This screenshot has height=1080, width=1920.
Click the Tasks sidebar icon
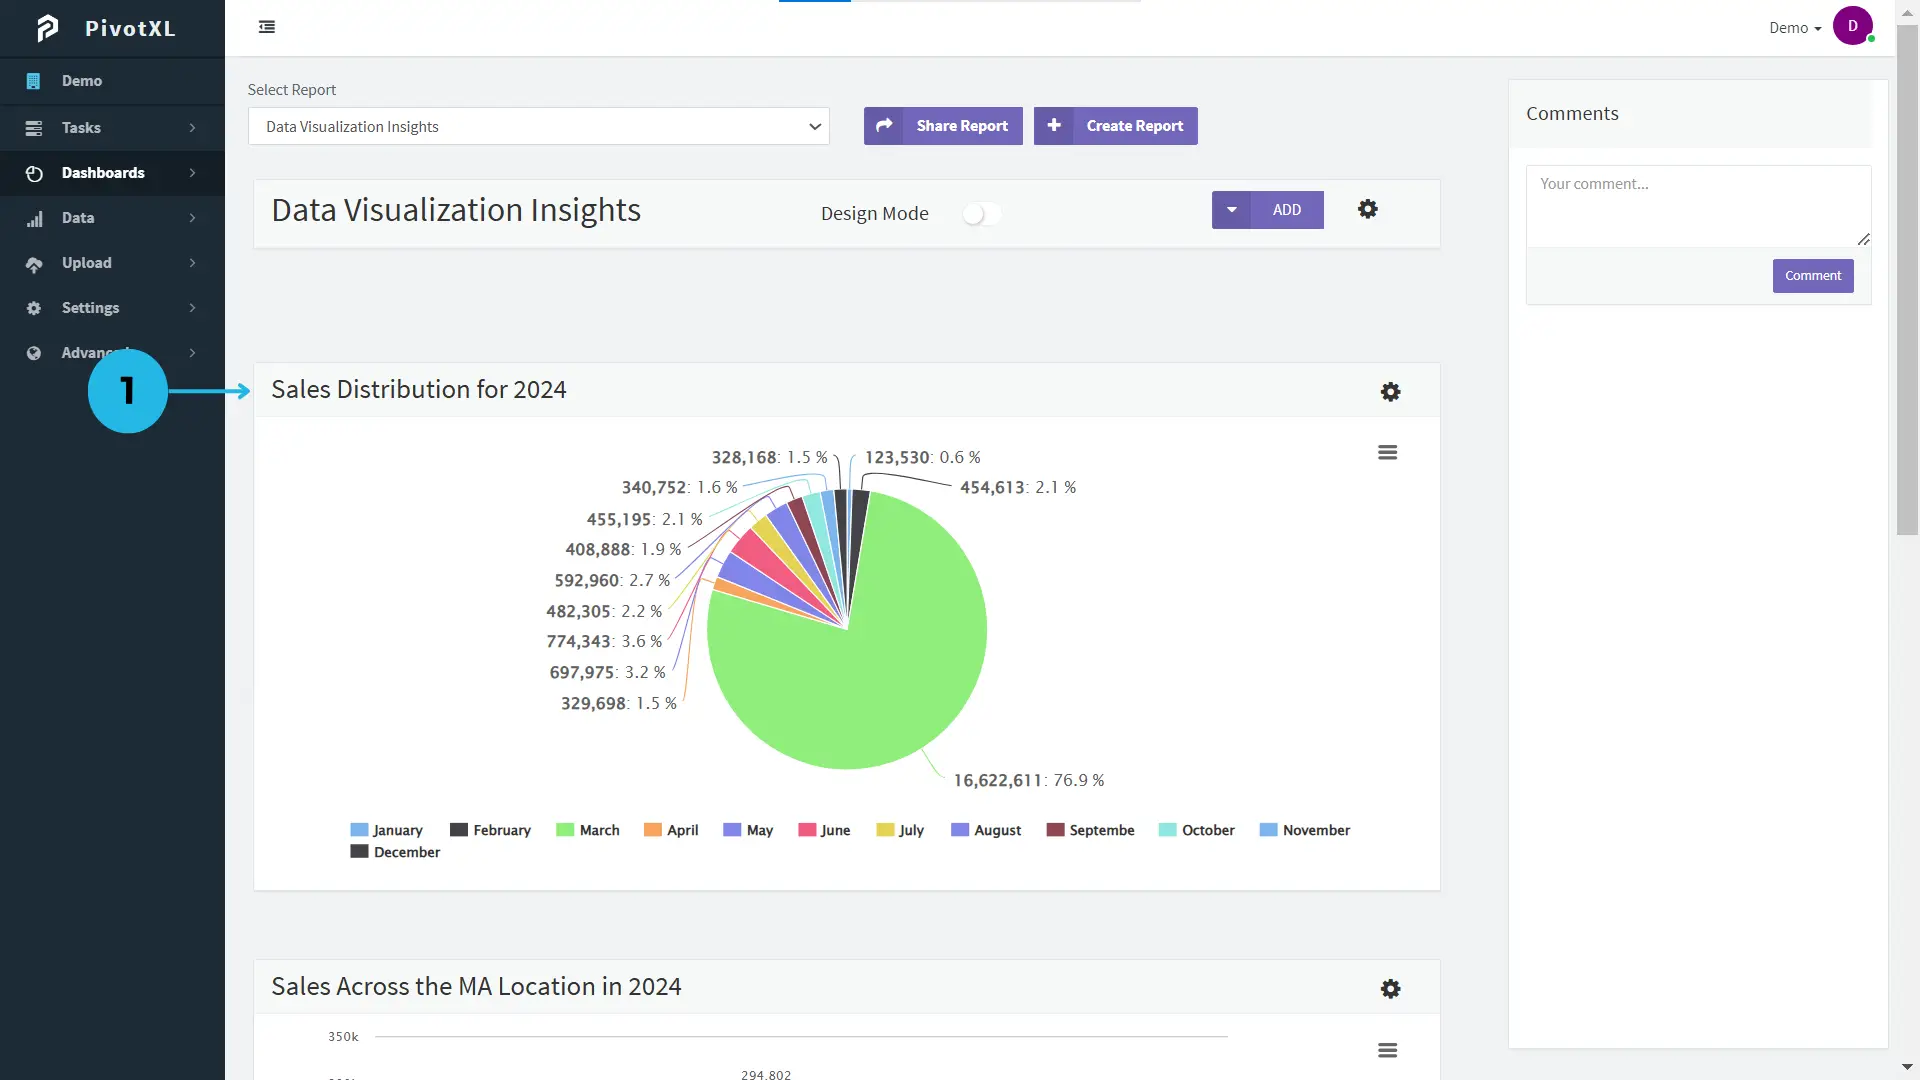click(x=33, y=127)
